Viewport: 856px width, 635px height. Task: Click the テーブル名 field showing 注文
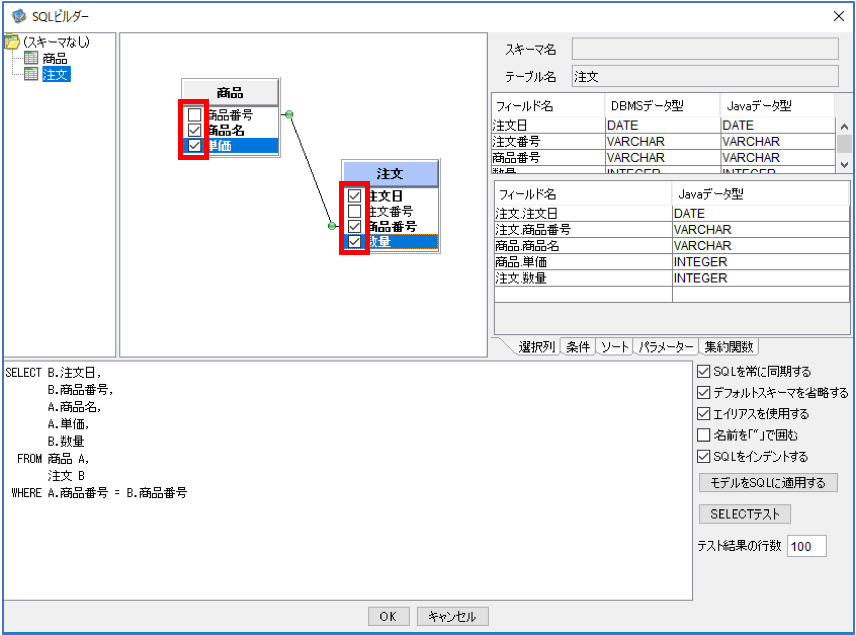(x=705, y=76)
